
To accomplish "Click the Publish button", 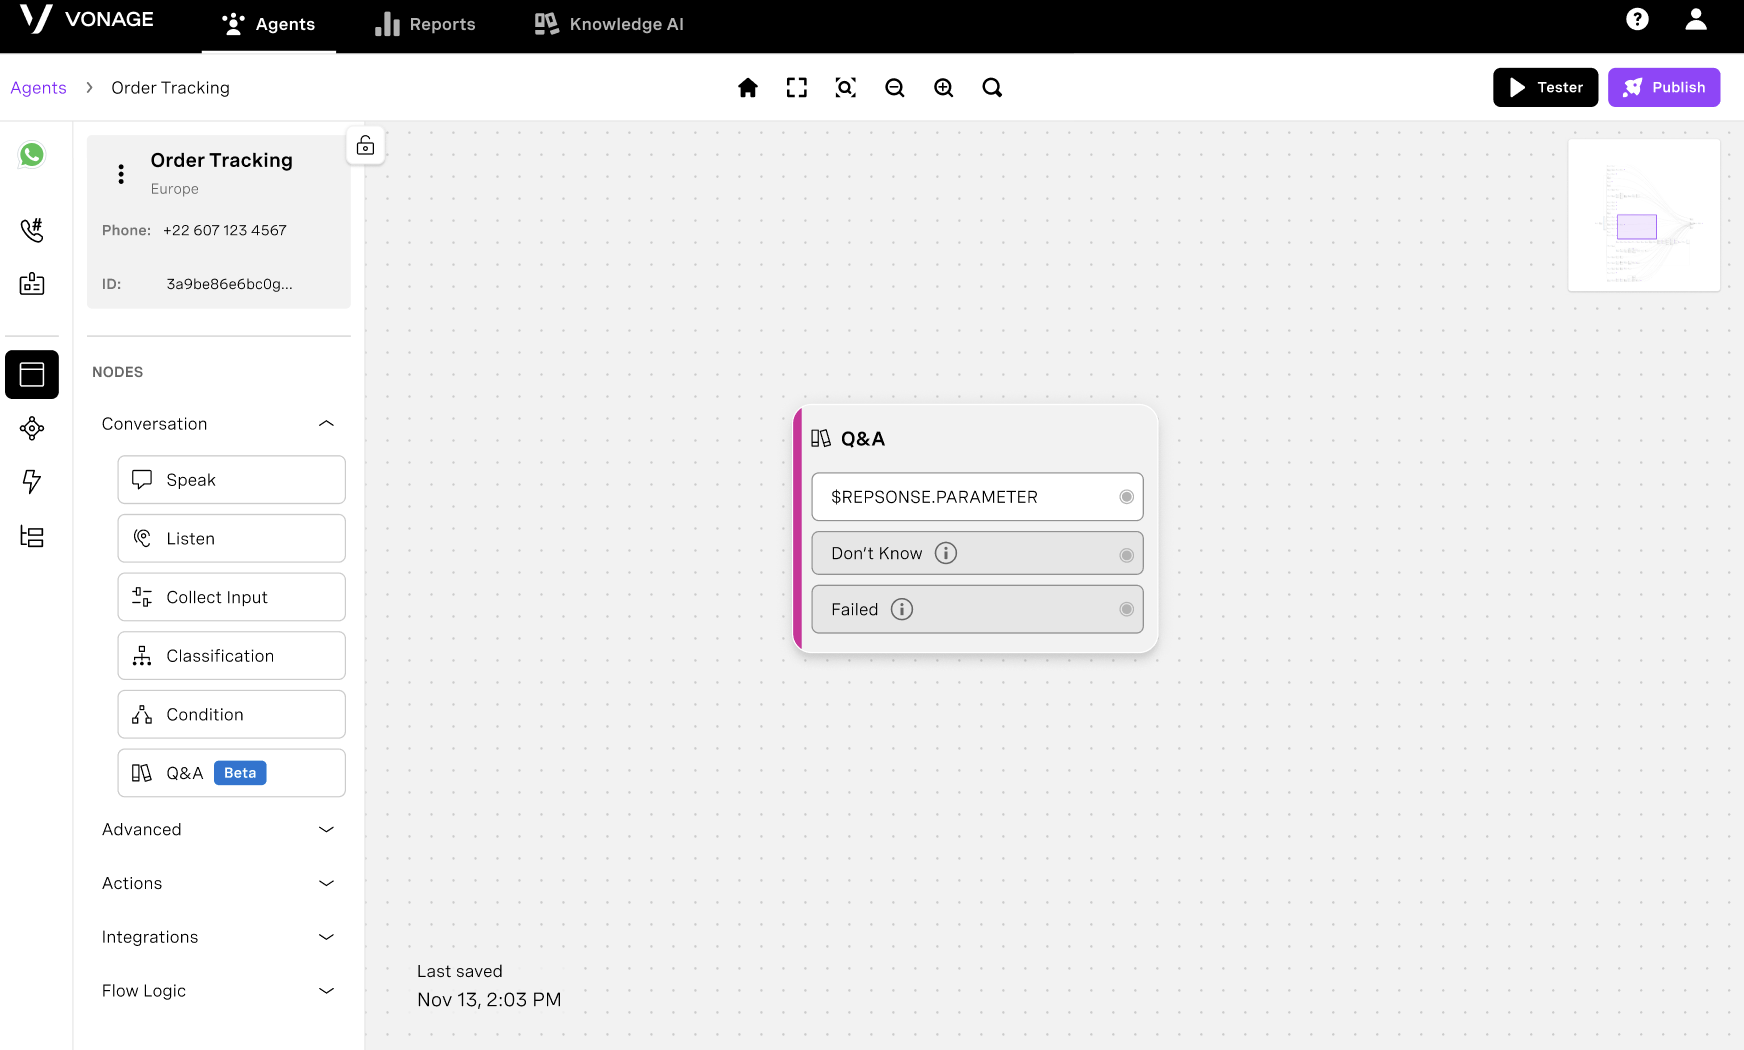I will click(1663, 87).
